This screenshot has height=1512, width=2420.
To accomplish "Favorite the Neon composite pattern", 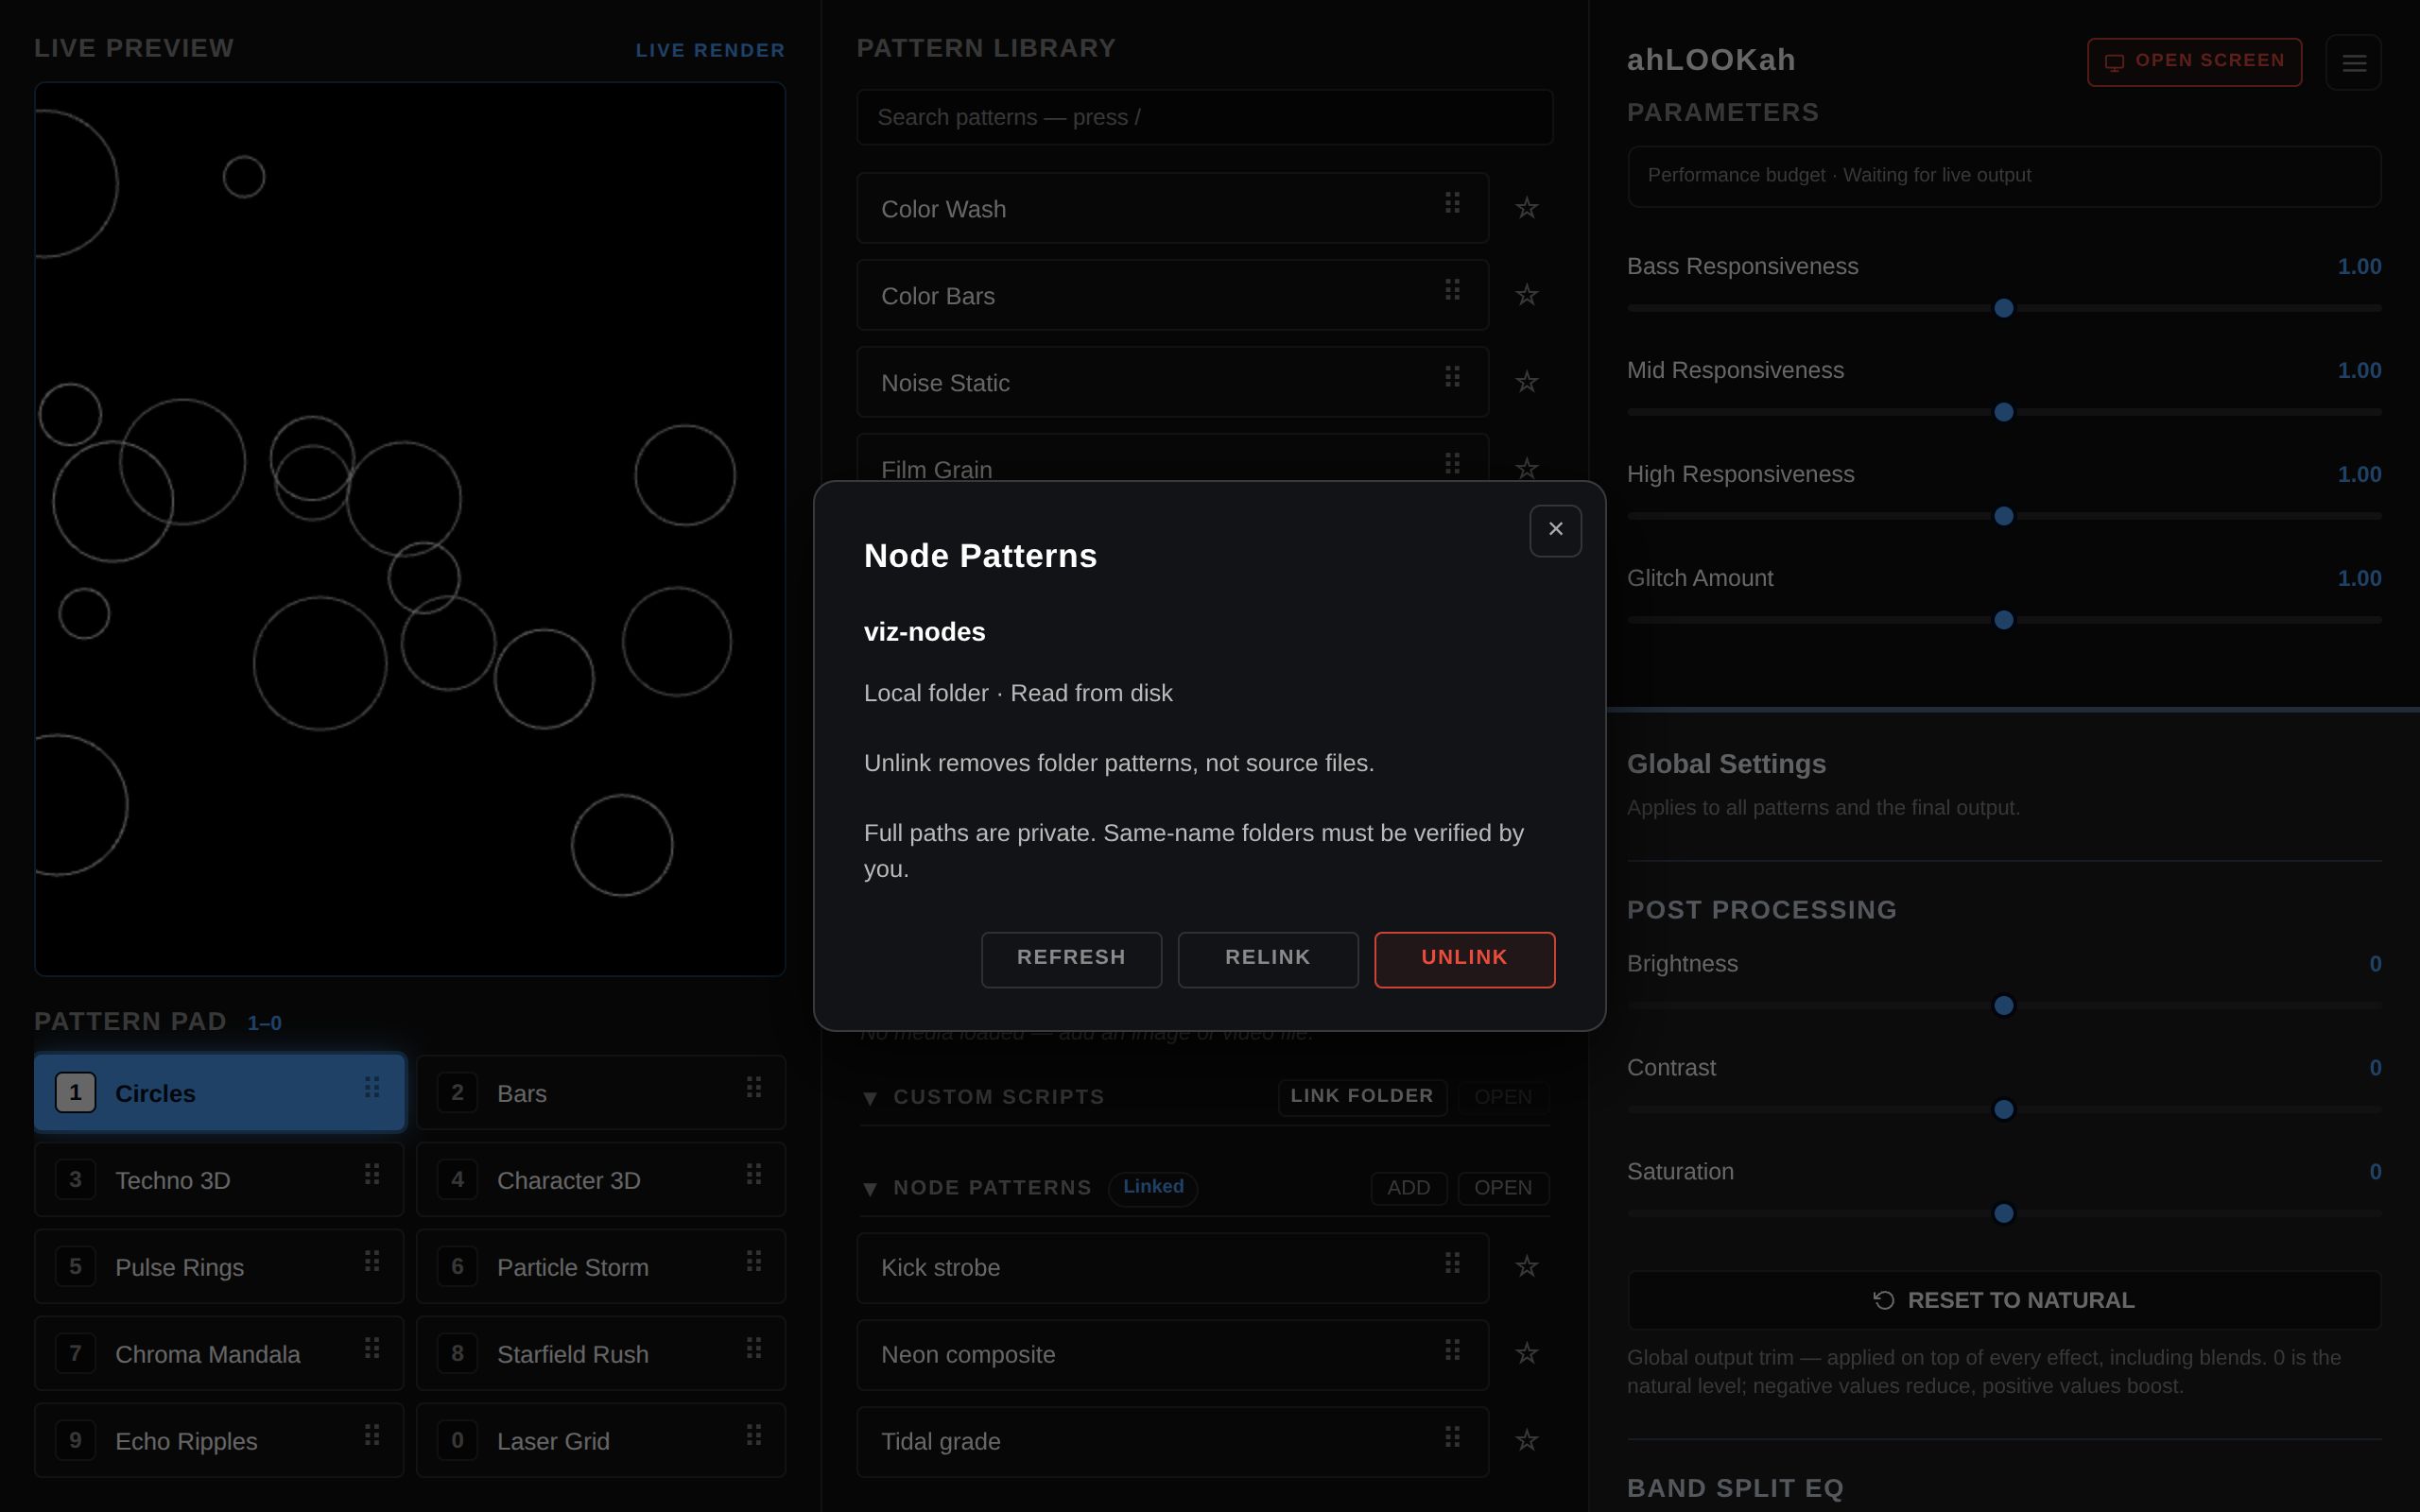I will point(1526,1354).
